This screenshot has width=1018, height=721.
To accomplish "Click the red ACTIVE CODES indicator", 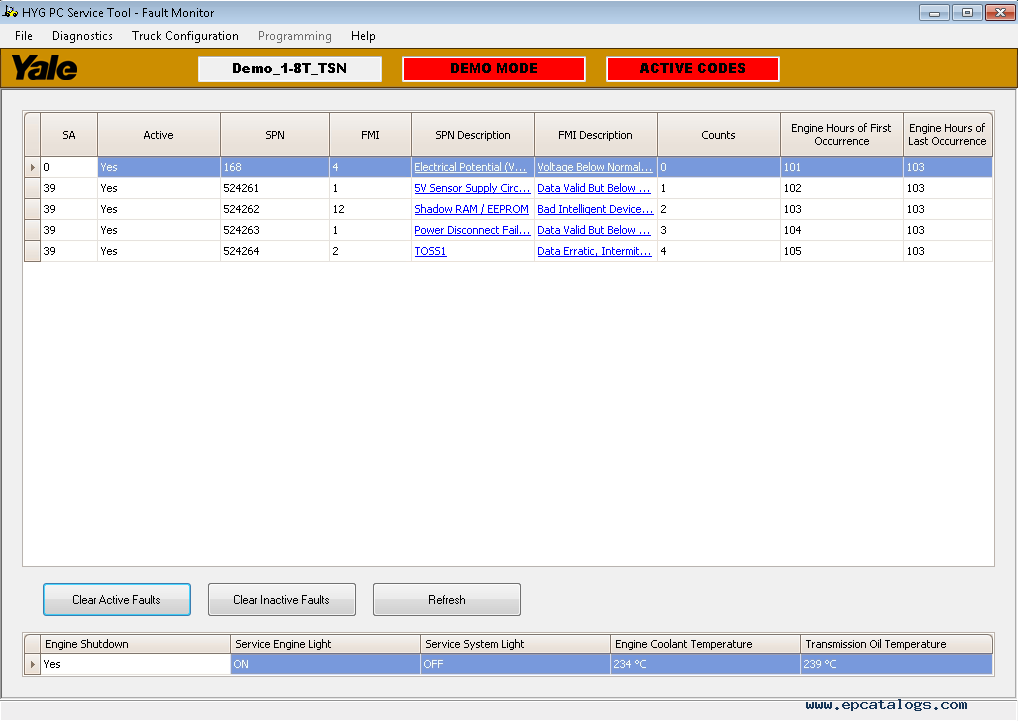I will pos(692,69).
